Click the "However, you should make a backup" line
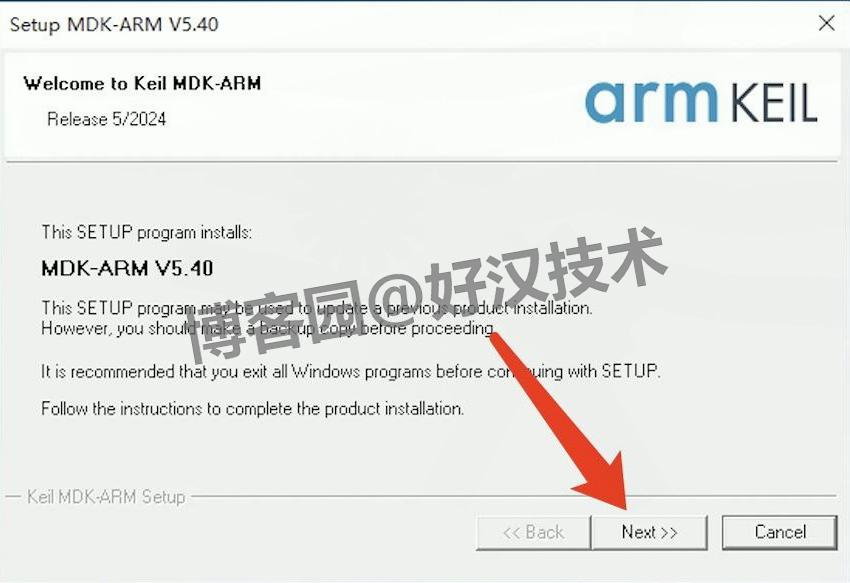 [x=268, y=329]
